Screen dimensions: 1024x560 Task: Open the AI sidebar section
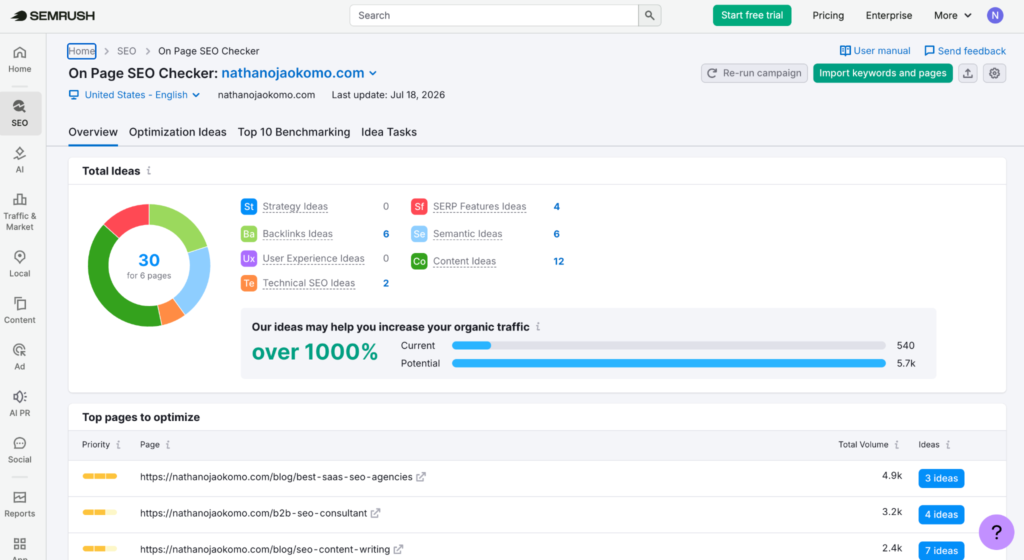(20, 160)
